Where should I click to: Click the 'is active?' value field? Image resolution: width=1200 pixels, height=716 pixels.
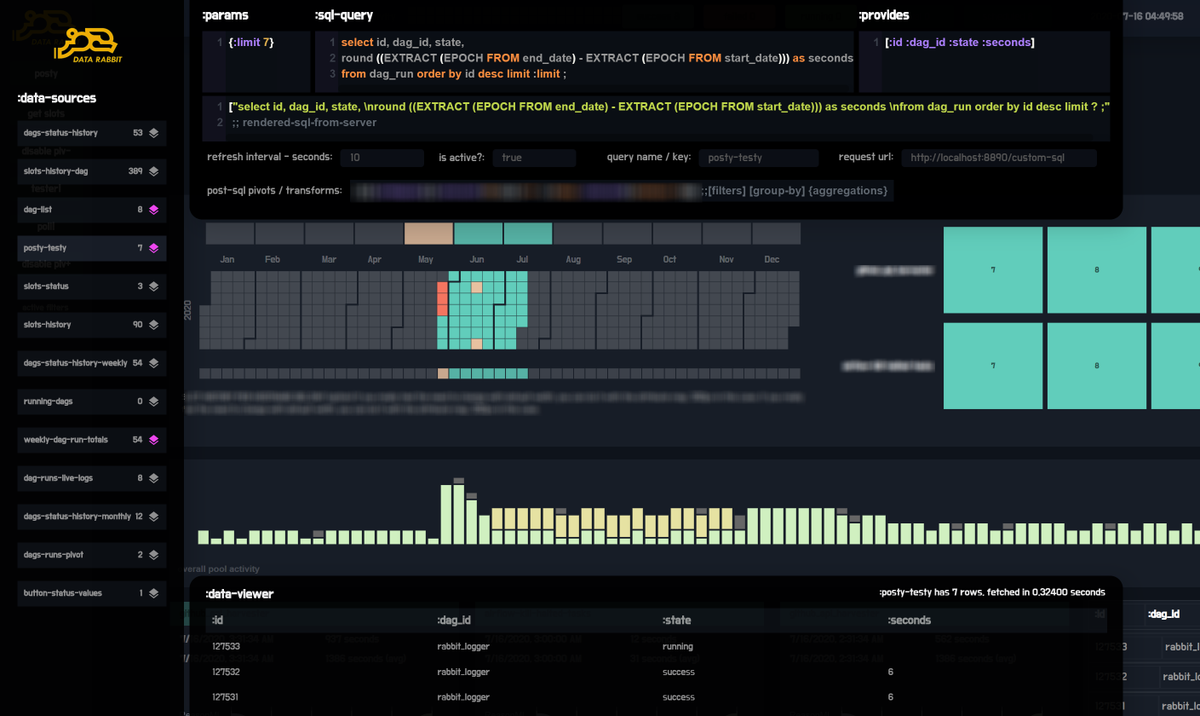click(x=535, y=158)
